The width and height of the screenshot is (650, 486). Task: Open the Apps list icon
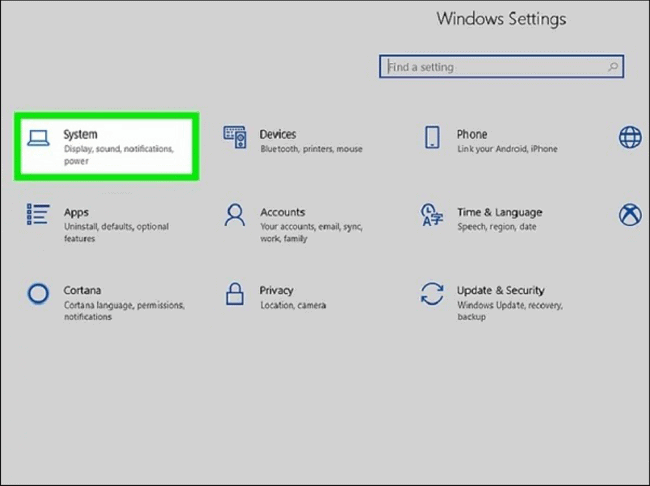(38, 214)
